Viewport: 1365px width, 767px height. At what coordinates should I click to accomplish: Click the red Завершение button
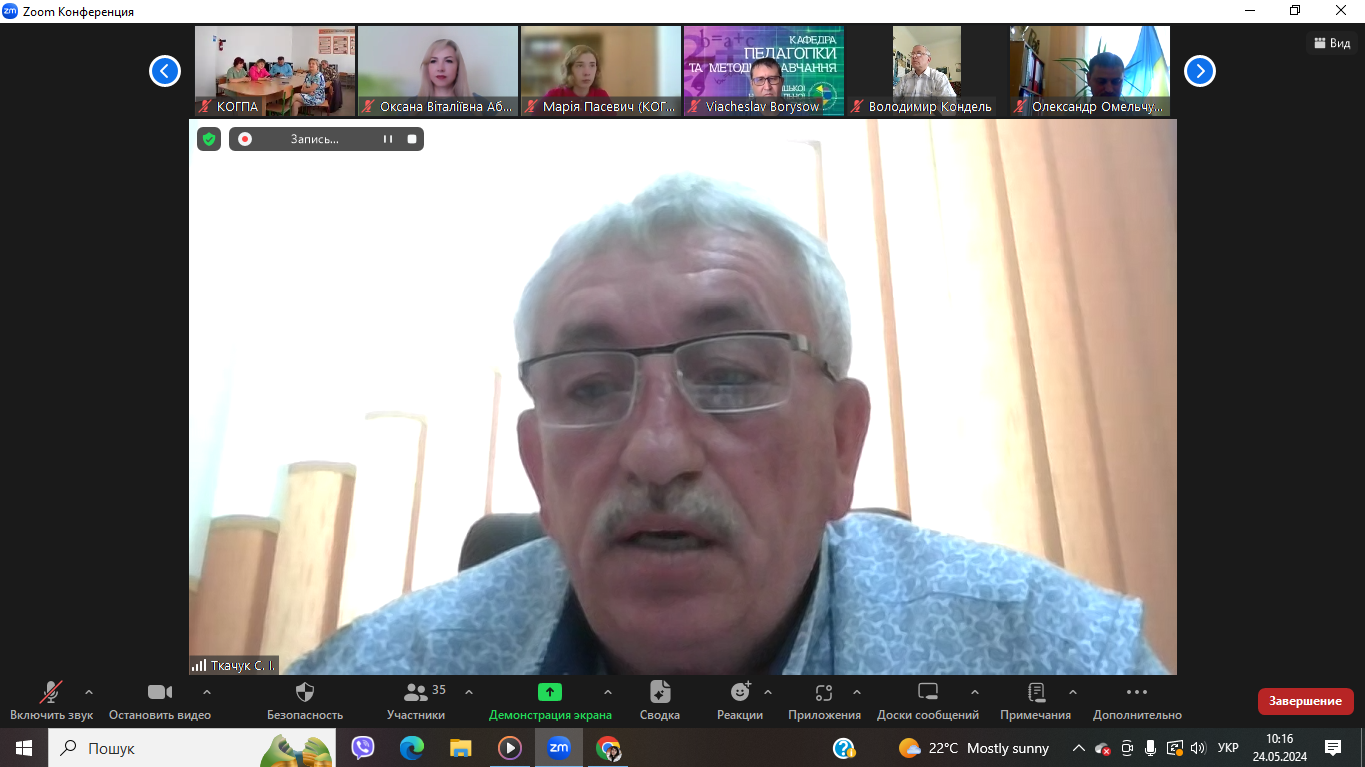tap(1305, 701)
